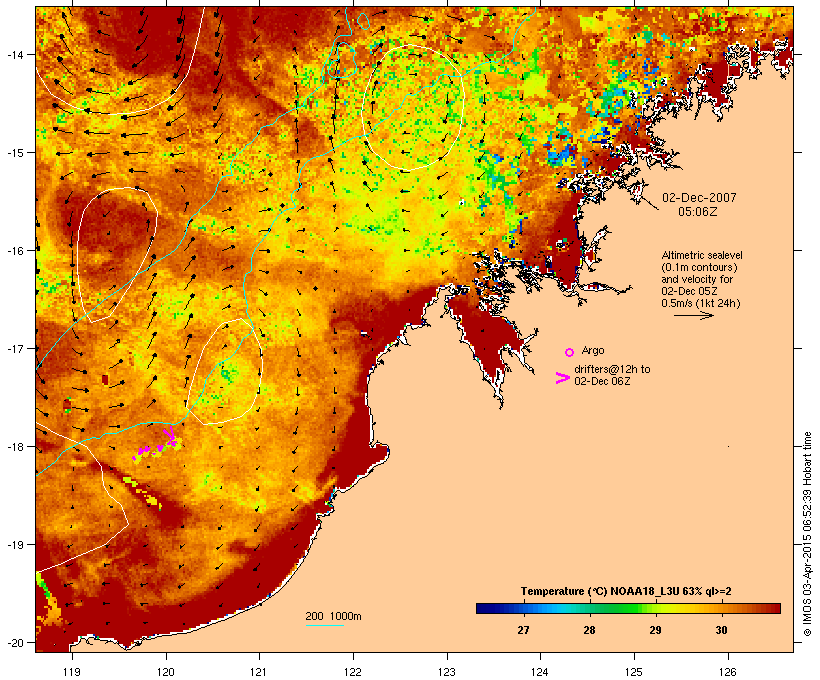Click the longitude axis label 119

(x=72, y=672)
